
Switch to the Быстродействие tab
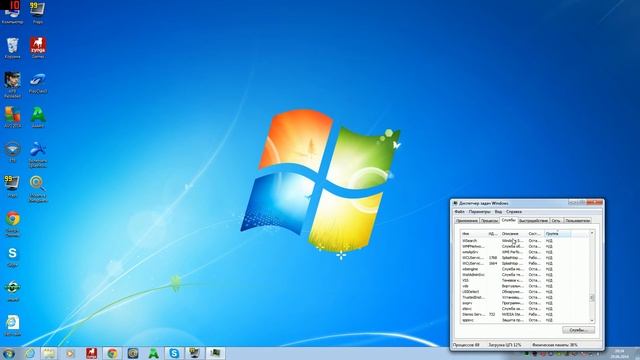tap(533, 221)
